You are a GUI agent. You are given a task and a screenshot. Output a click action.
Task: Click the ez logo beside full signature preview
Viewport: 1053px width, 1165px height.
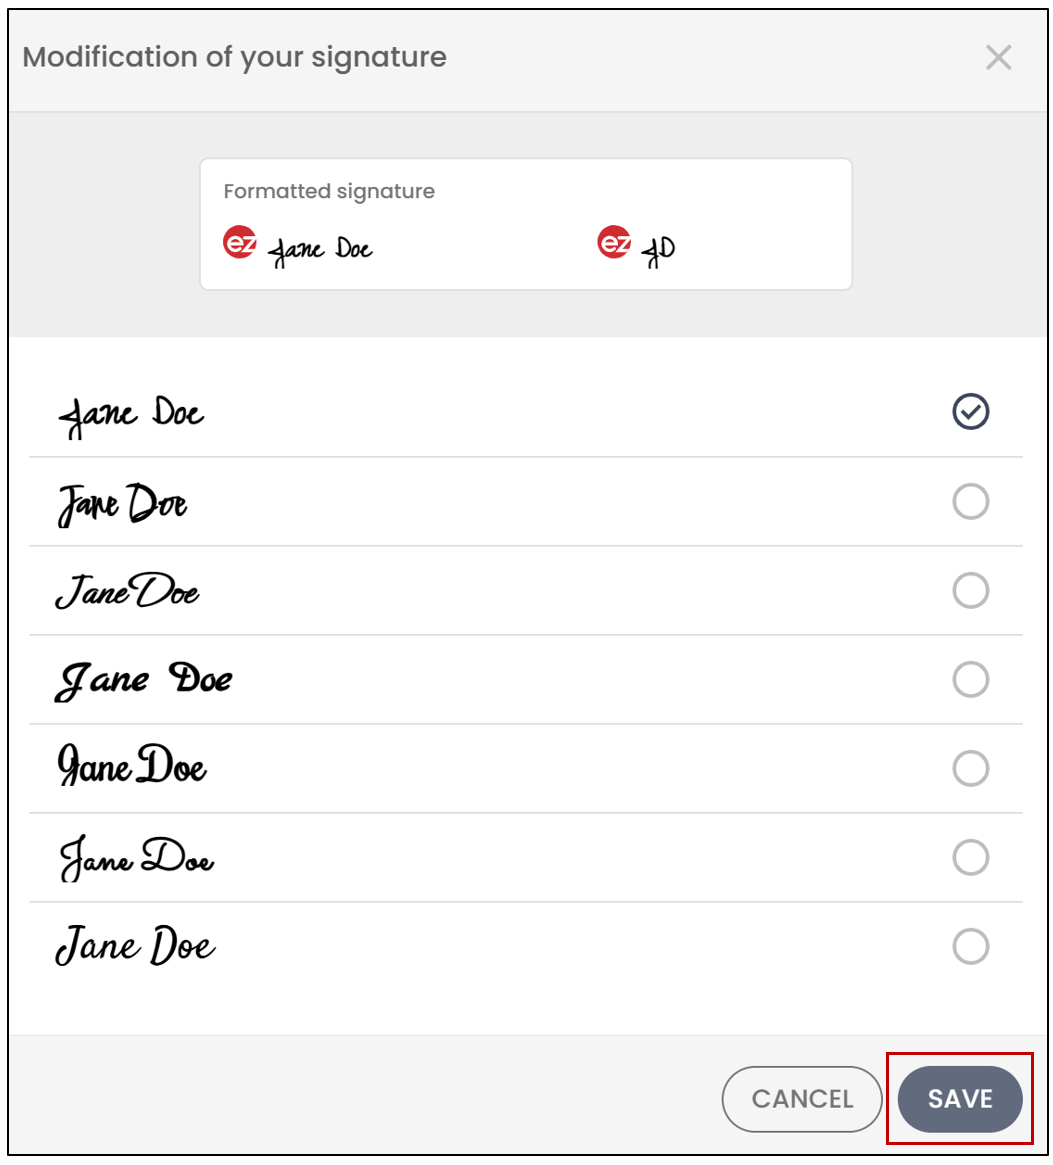[x=240, y=242]
